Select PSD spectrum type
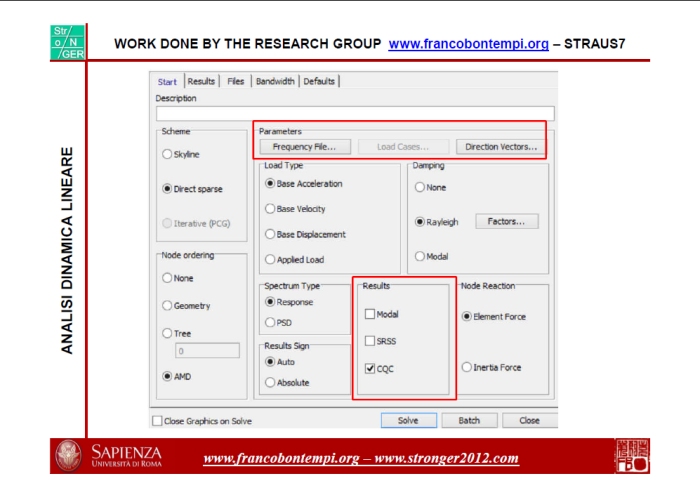Image resolution: width=700 pixels, height=495 pixels. (x=270, y=323)
